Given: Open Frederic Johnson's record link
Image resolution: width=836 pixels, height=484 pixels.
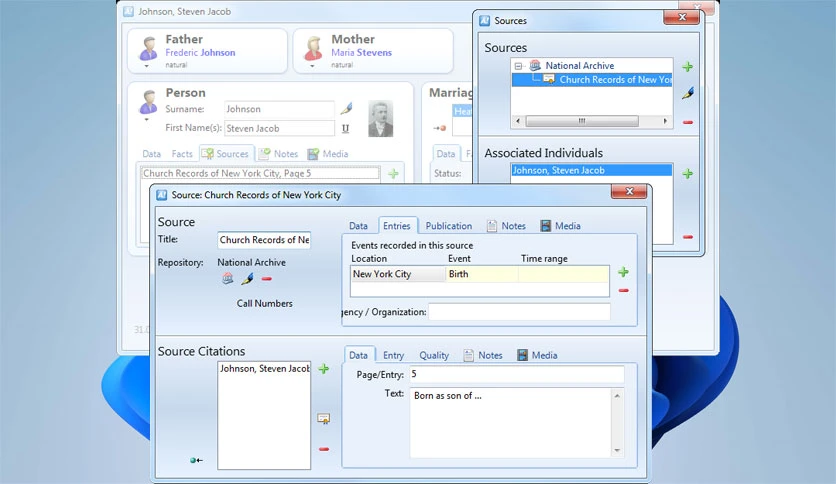Looking at the screenshot, I should pos(200,52).
